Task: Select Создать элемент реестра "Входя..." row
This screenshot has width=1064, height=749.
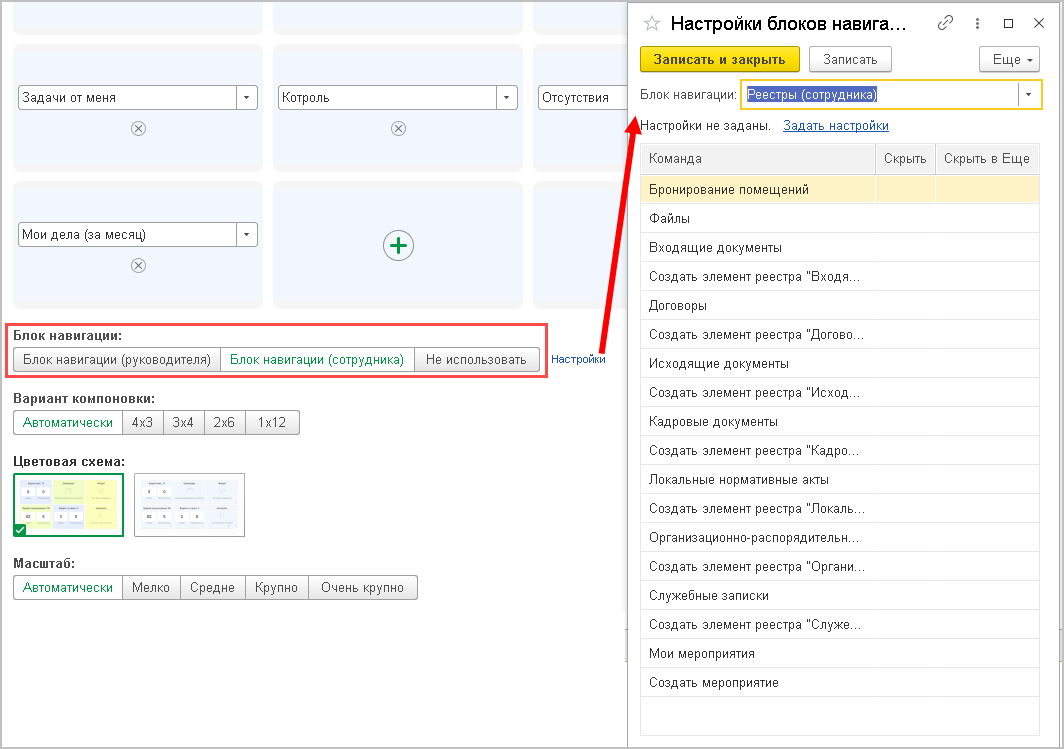Action: click(x=840, y=277)
